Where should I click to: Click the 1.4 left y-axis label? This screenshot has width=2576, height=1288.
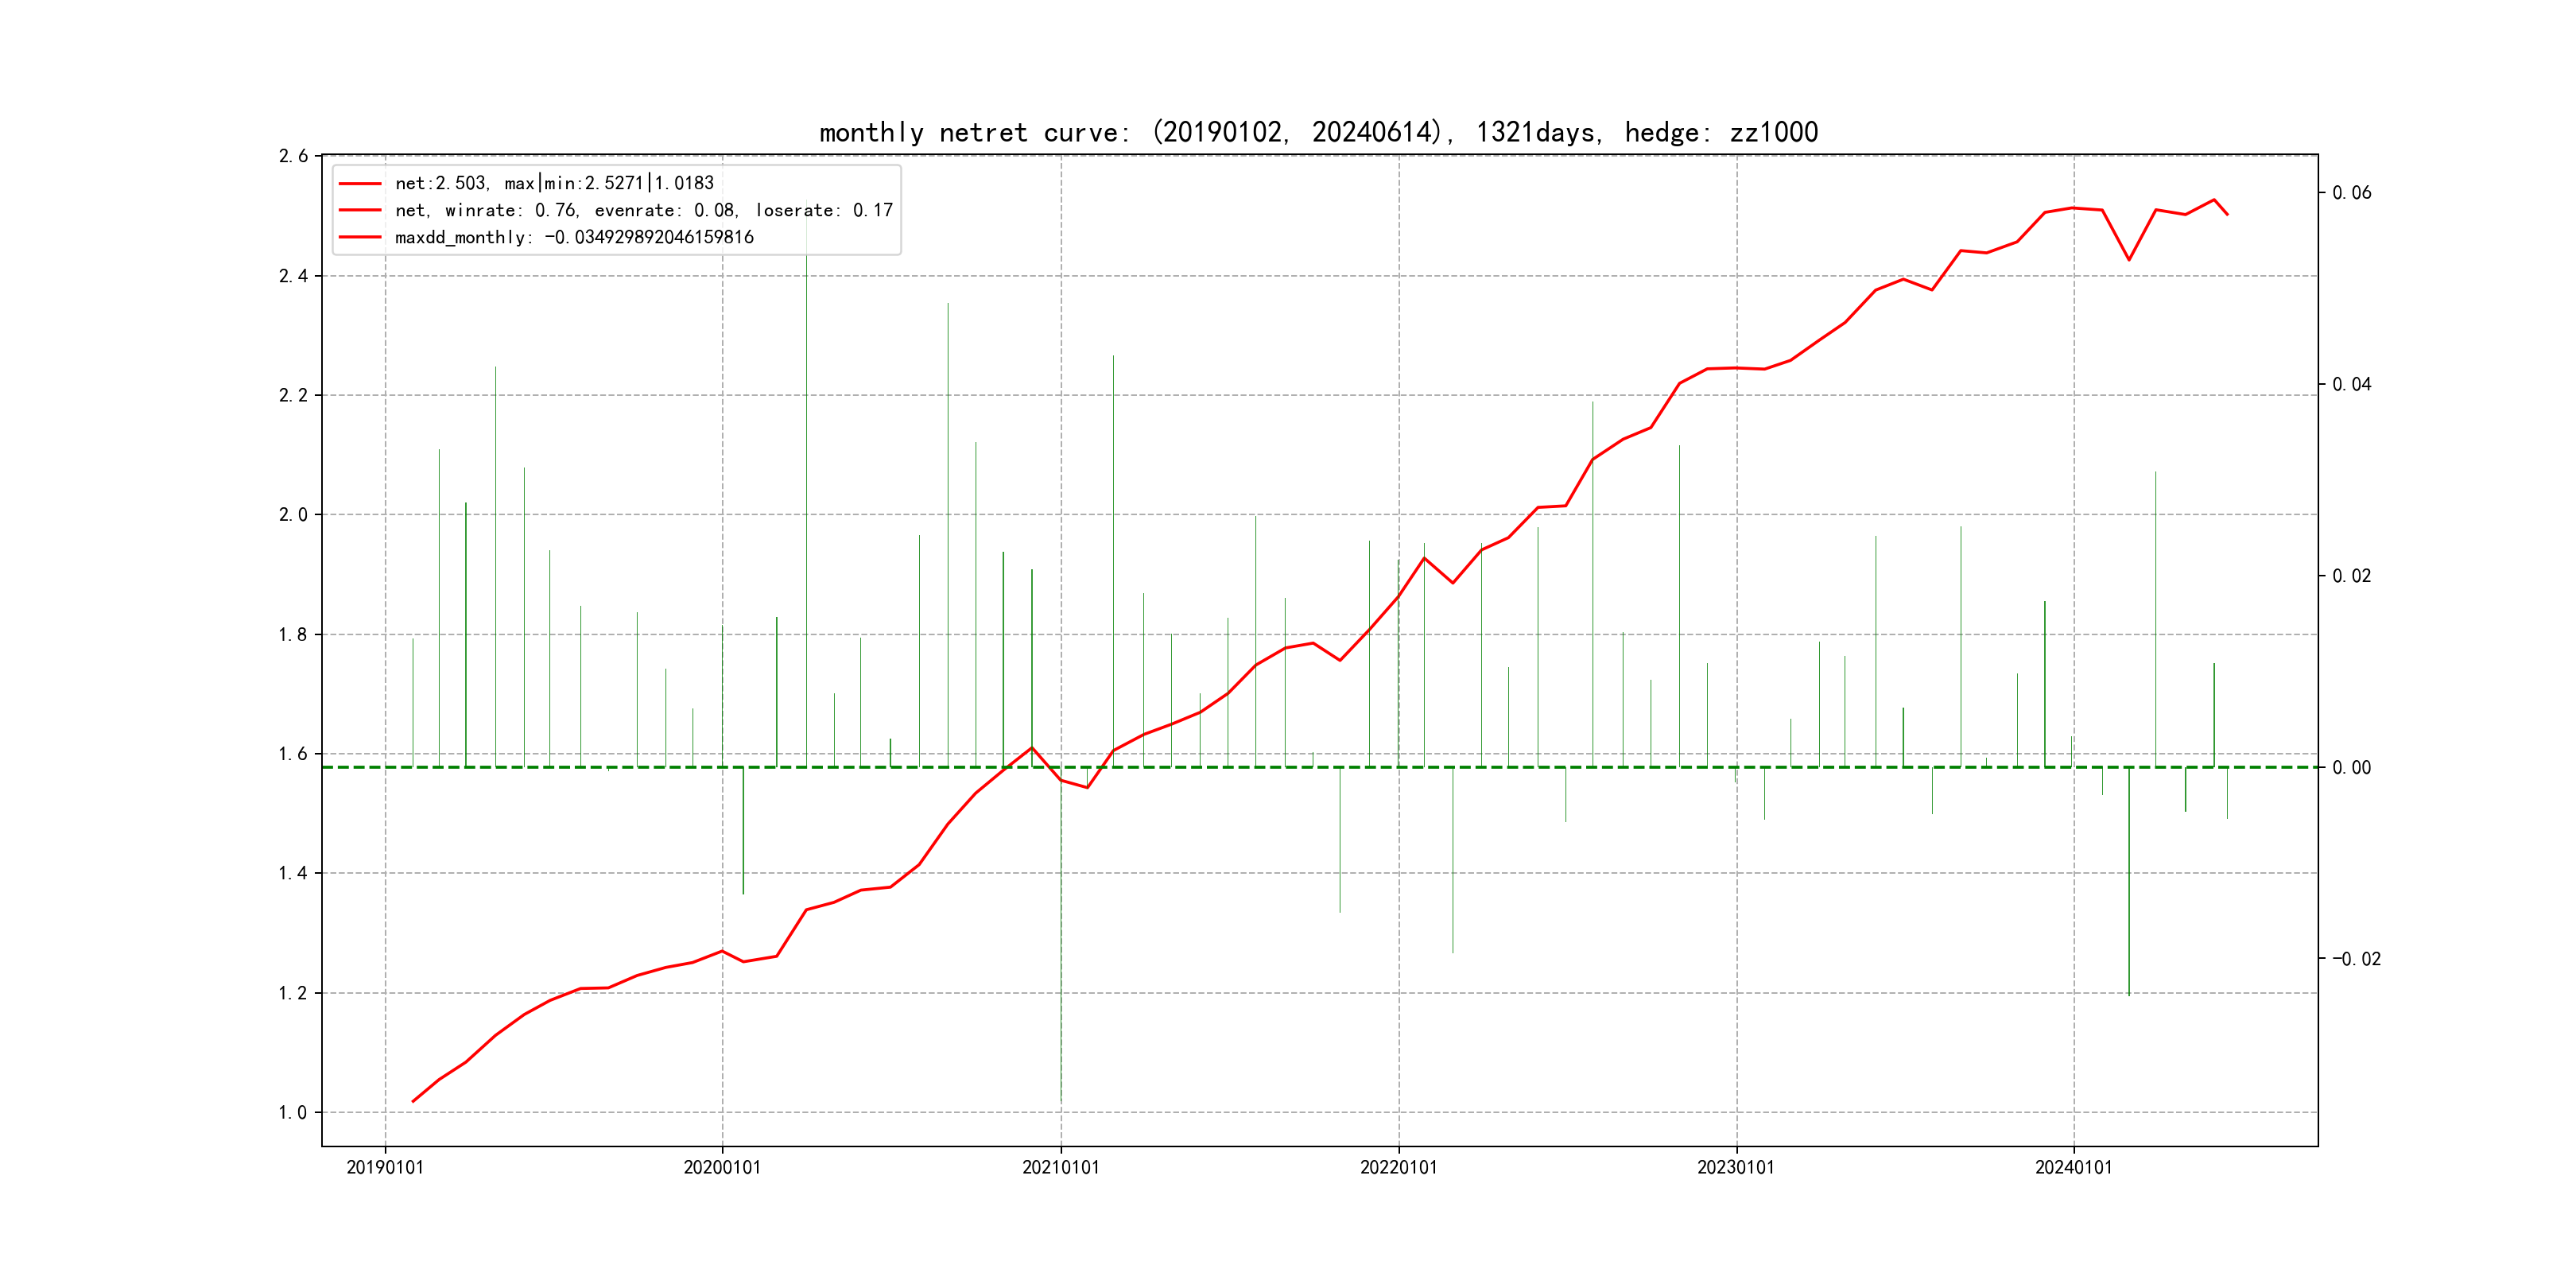pos(293,873)
